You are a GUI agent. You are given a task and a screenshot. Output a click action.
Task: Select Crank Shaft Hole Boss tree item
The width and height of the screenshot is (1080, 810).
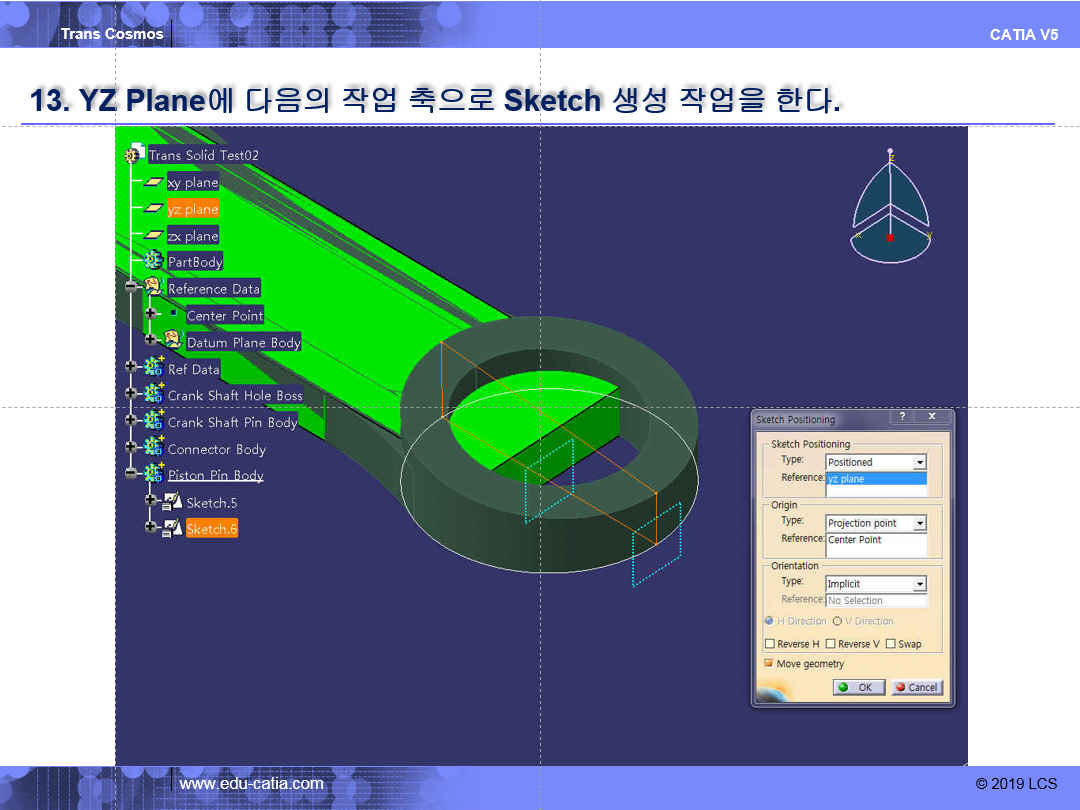235,395
